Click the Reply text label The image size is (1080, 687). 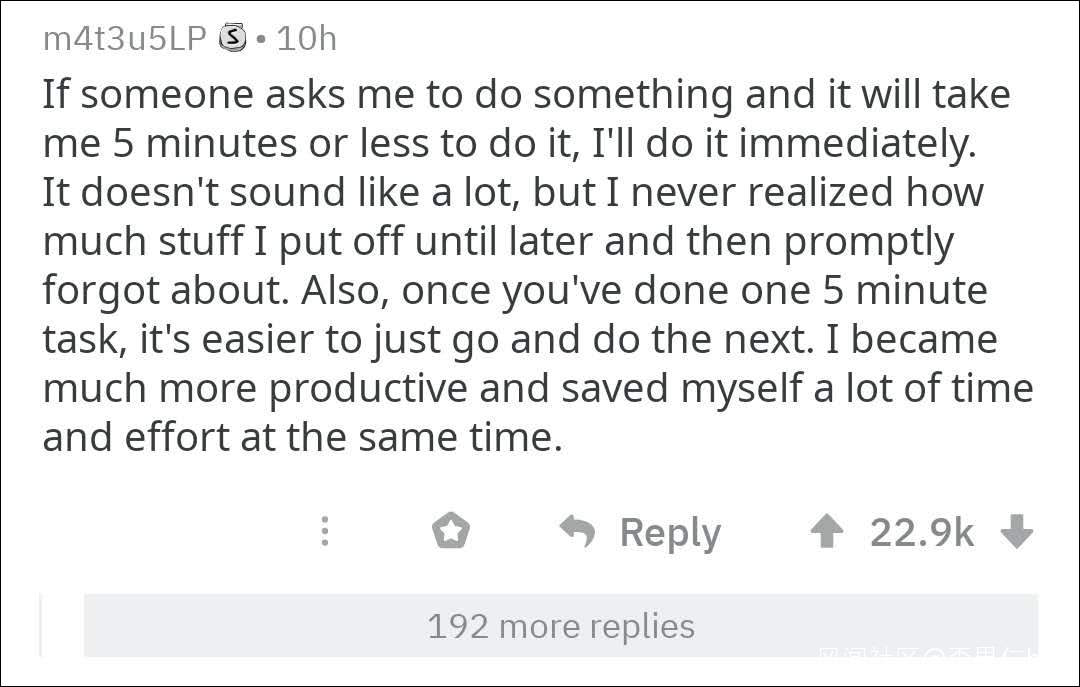coord(669,532)
